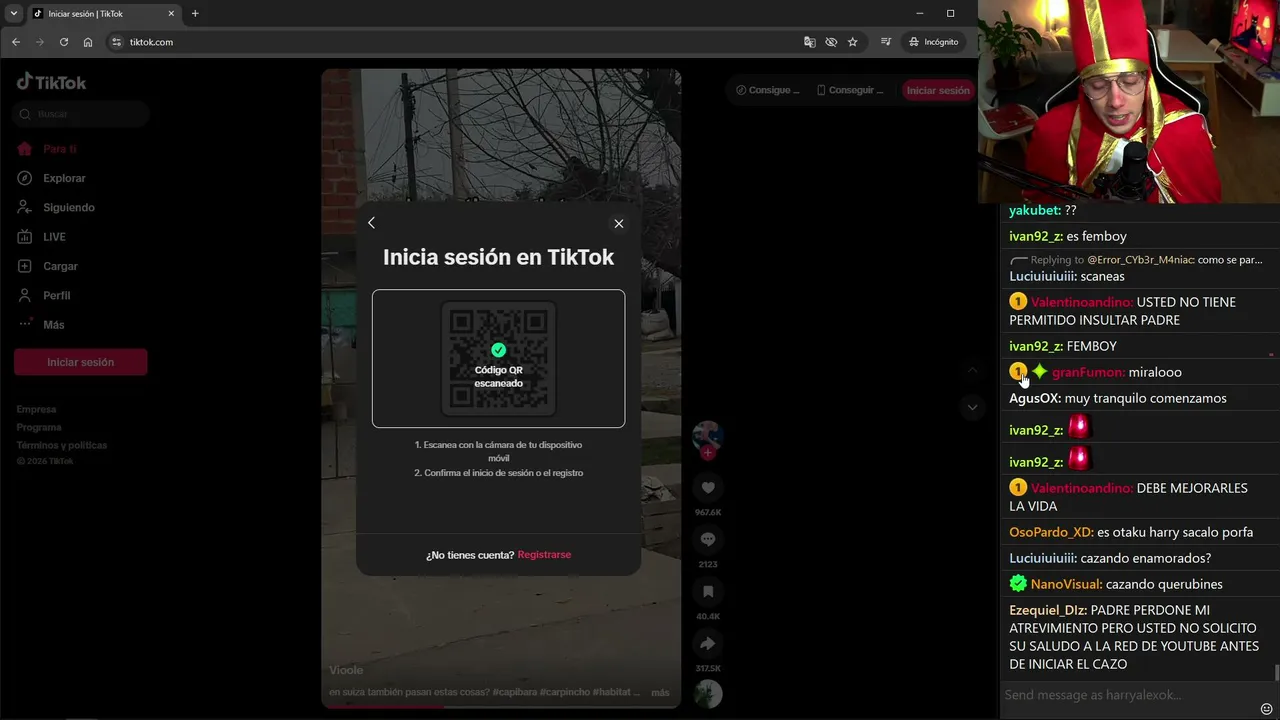The height and width of the screenshot is (720, 1280).
Task: Open the #capibara hashtag
Action: (x=516, y=693)
